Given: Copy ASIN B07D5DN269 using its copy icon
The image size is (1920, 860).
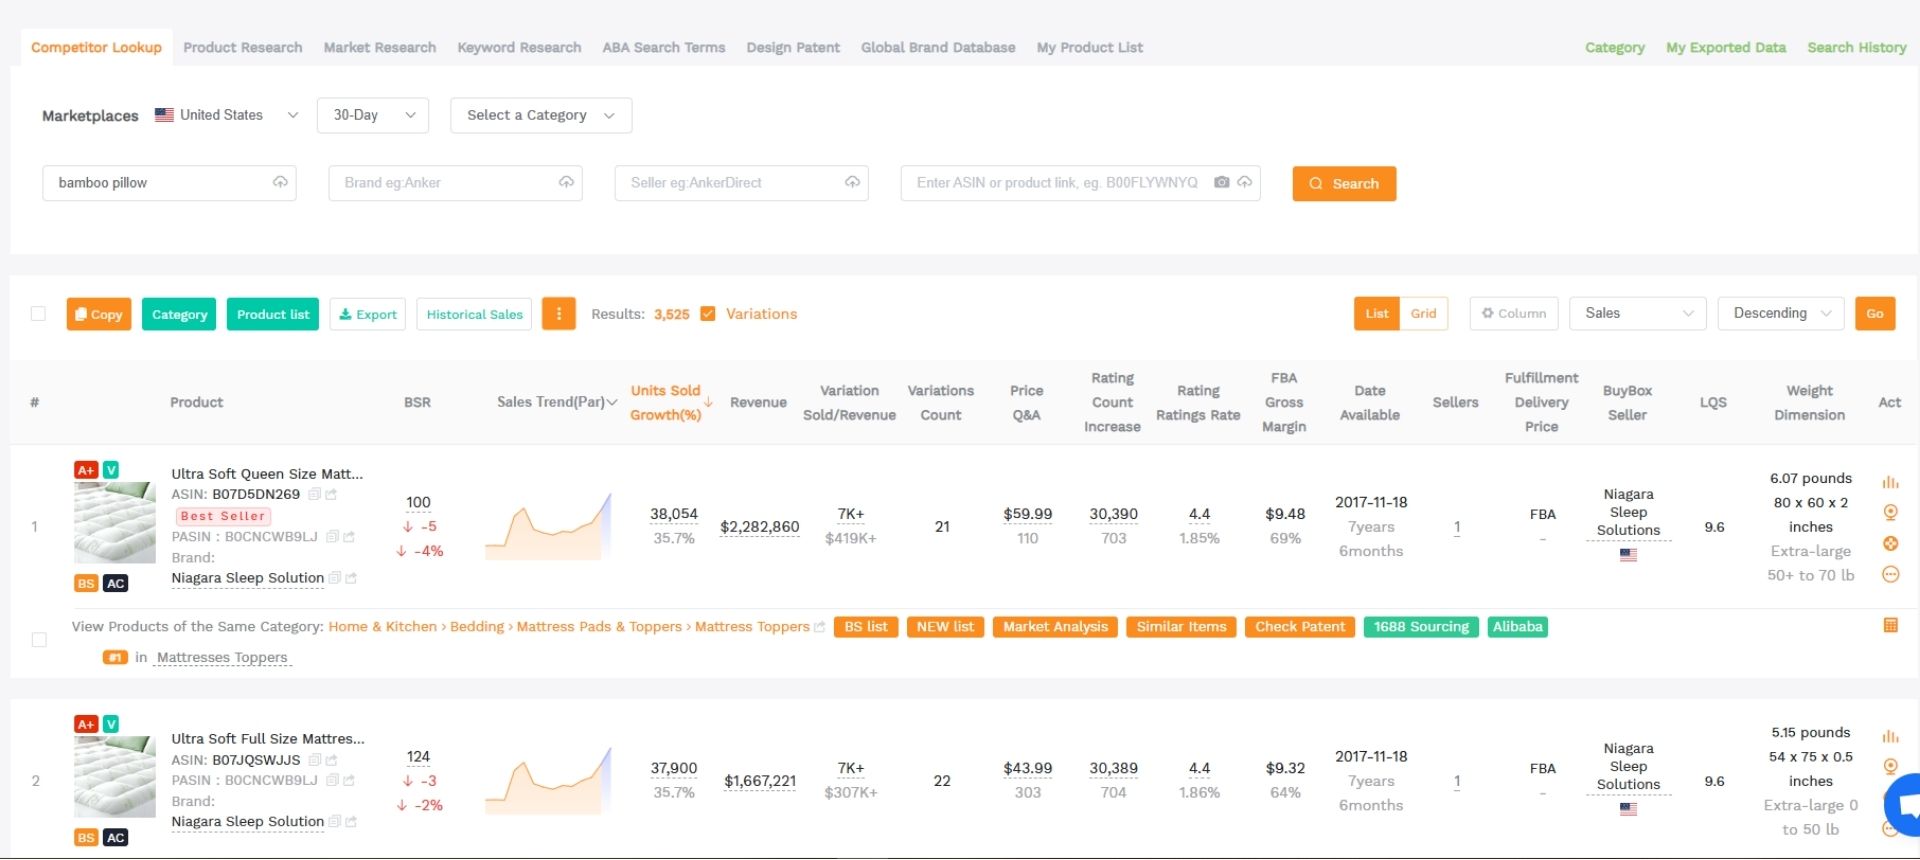Looking at the screenshot, I should [x=314, y=494].
